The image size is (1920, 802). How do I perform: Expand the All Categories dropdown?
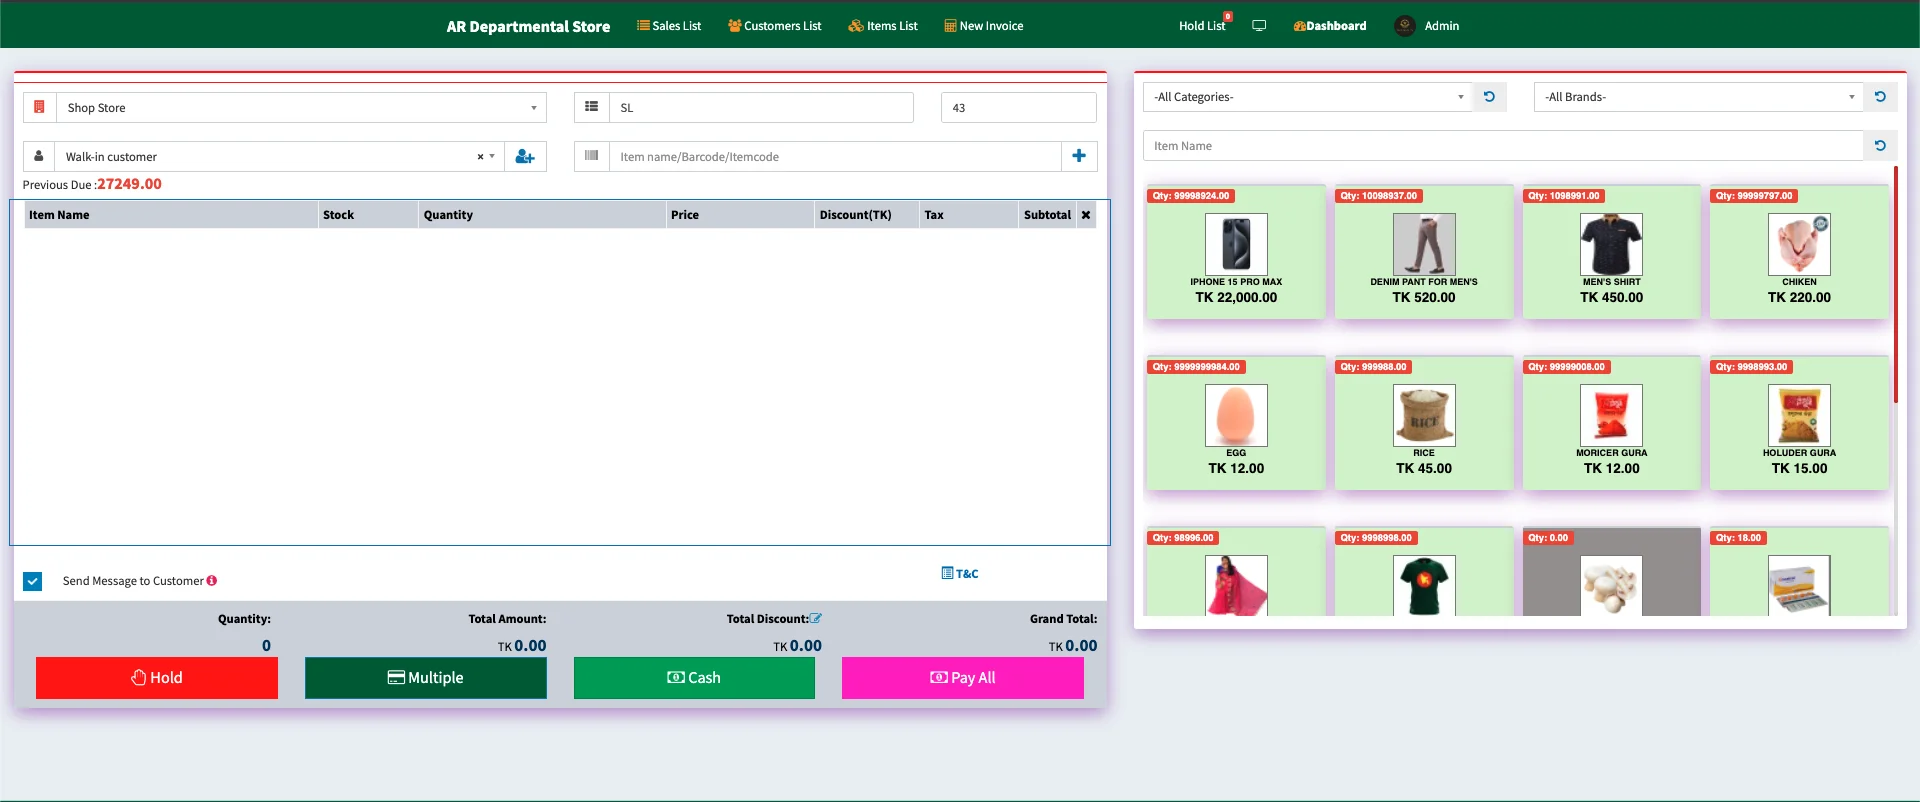1308,97
